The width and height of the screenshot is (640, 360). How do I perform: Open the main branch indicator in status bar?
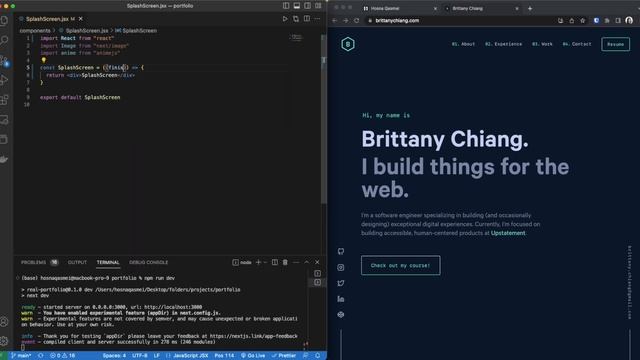point(21,356)
